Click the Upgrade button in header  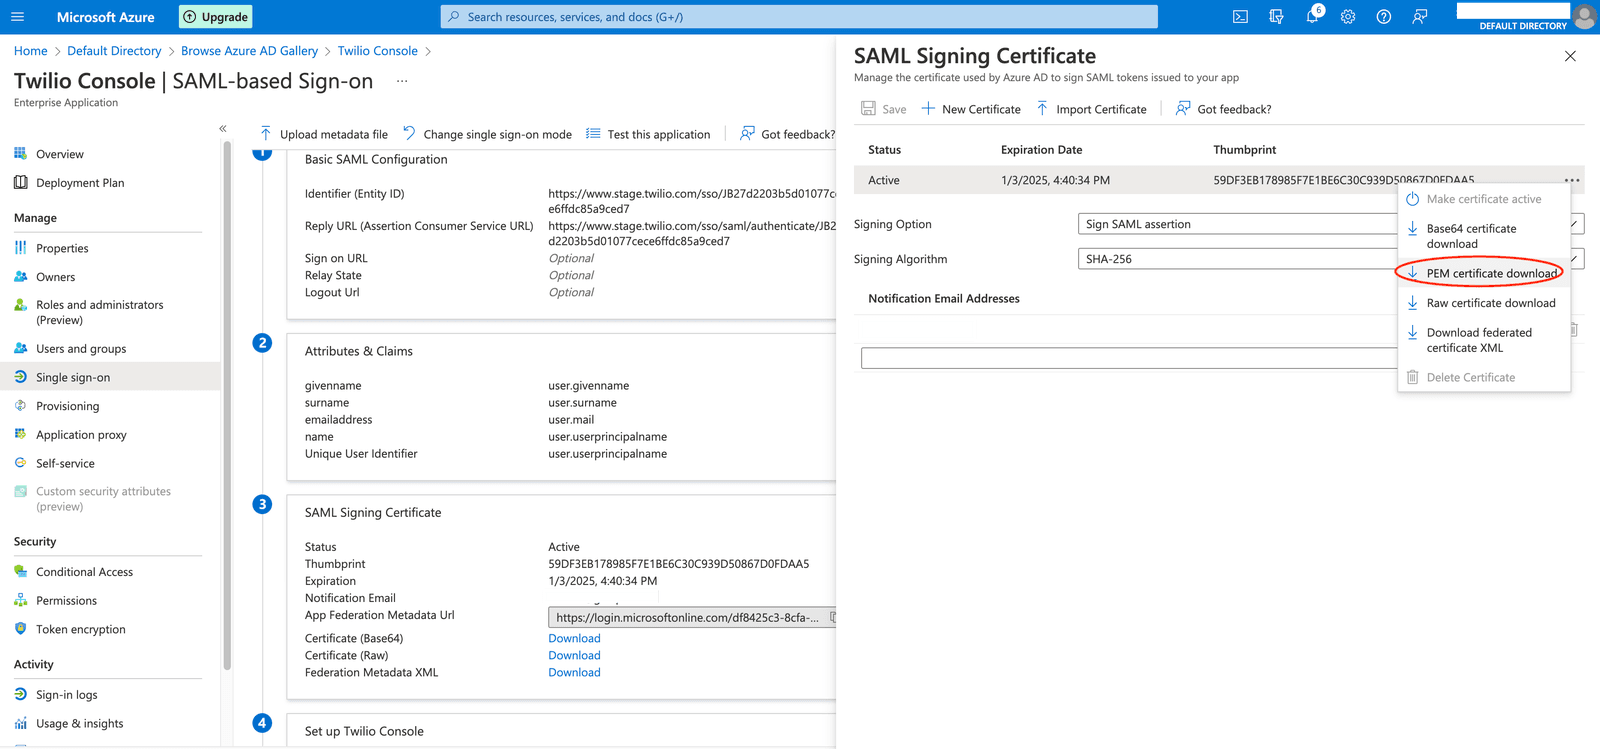216,17
